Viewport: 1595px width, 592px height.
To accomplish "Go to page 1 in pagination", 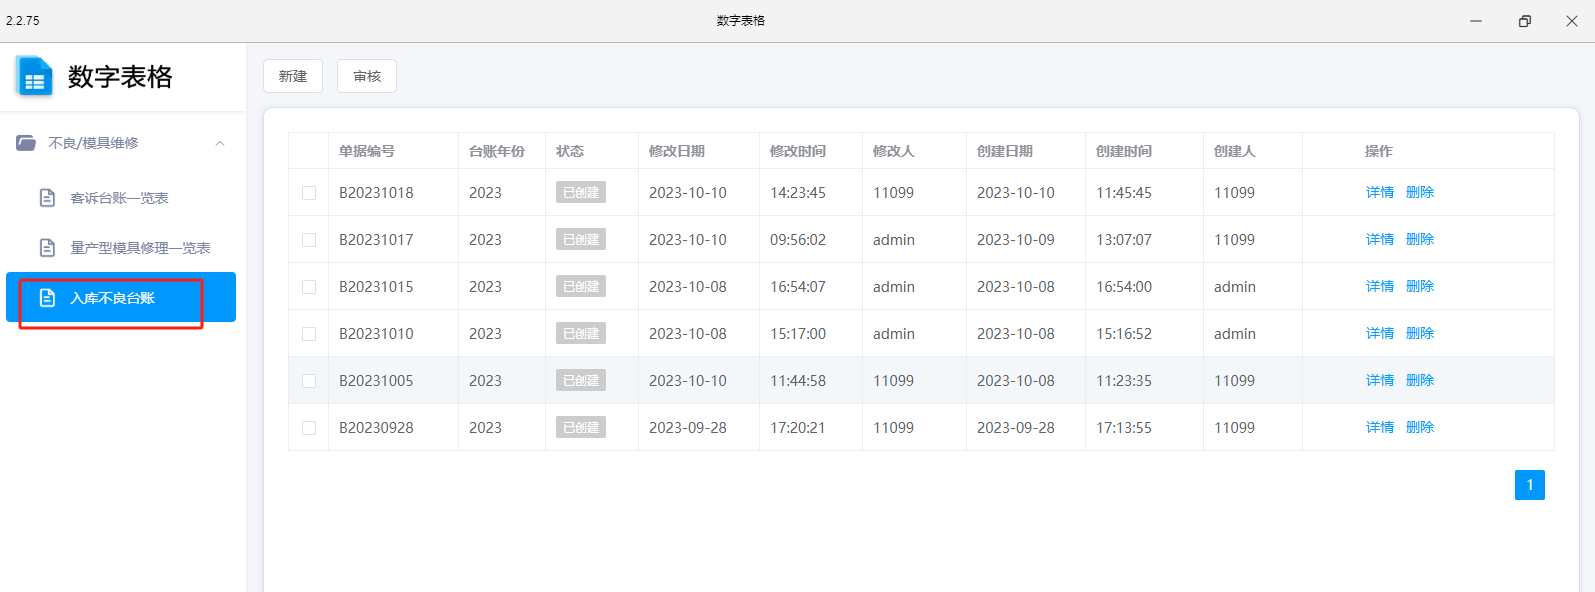I will click(x=1530, y=485).
